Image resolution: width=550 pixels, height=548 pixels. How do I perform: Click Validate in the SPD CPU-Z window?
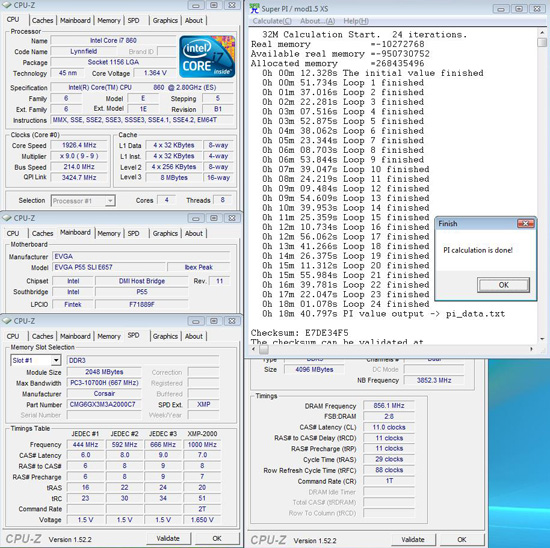(x=168, y=539)
